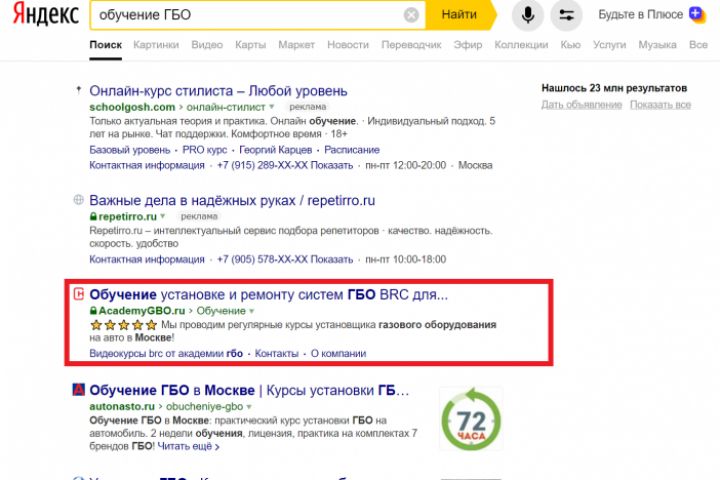The width and height of the screenshot is (720, 480).
Task: Switch to the Карты tab
Action: point(250,45)
